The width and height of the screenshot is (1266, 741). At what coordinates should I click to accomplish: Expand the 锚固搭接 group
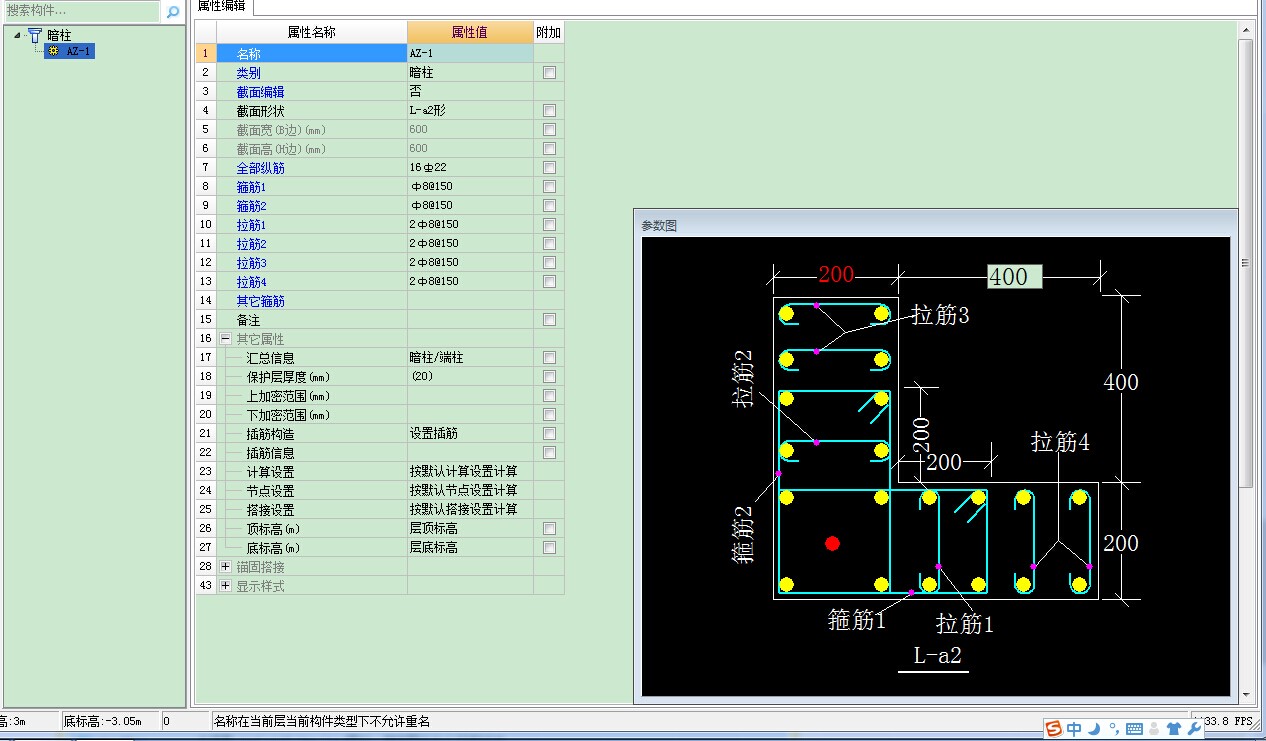pyautogui.click(x=225, y=567)
